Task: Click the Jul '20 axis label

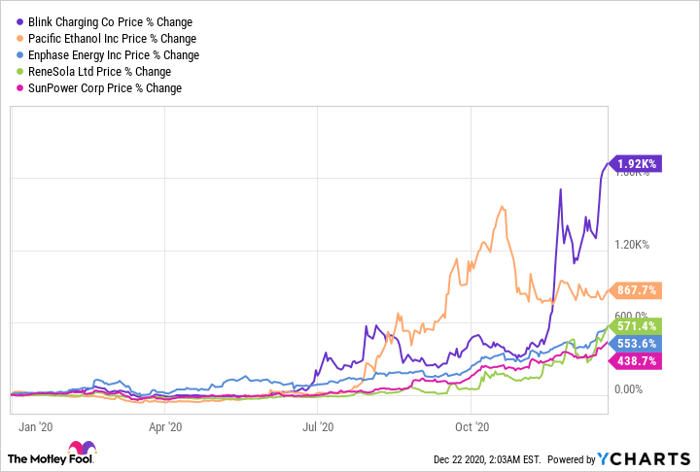Action: point(317,426)
